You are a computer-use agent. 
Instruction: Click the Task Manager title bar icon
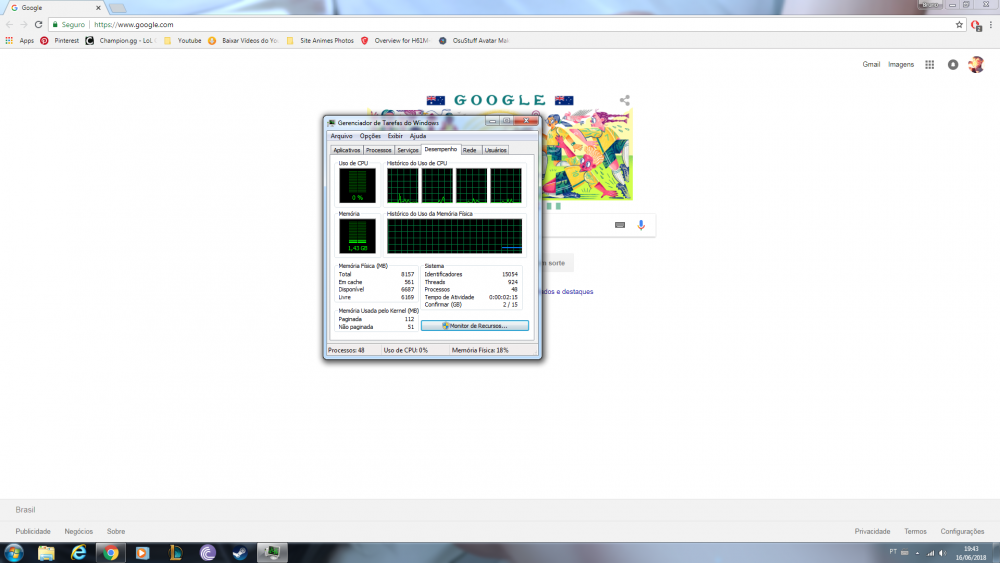click(x=331, y=122)
